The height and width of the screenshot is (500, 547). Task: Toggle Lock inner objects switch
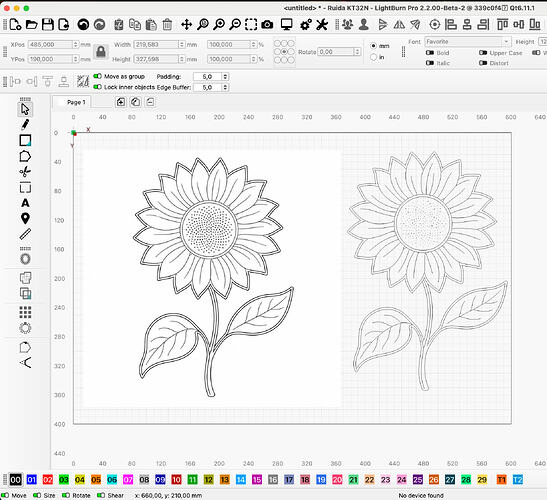98,87
